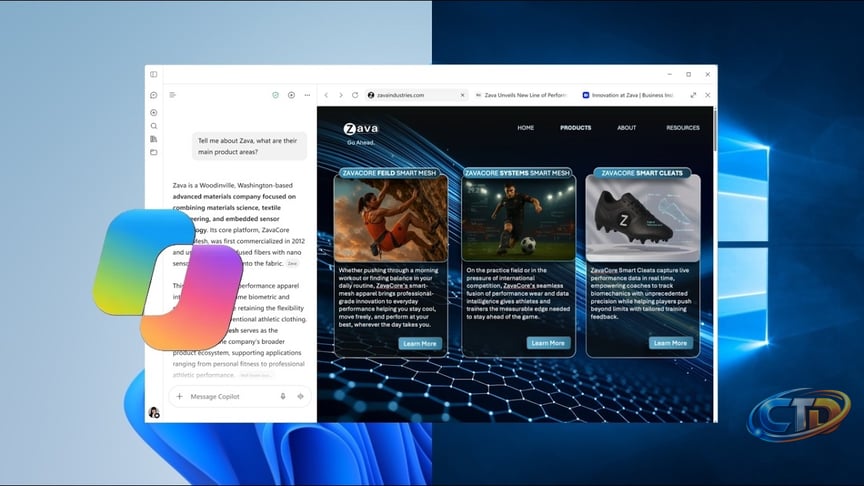The height and width of the screenshot is (486, 864).
Task: Click the ZavaCore's link in Systems Mesh description
Action: [x=519, y=285]
